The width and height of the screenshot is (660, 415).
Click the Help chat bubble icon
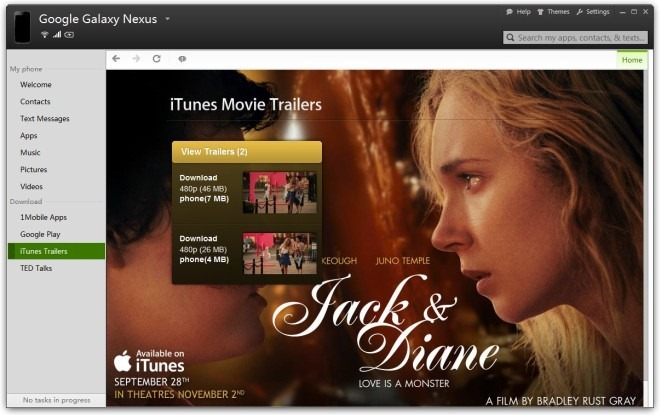pyautogui.click(x=509, y=12)
